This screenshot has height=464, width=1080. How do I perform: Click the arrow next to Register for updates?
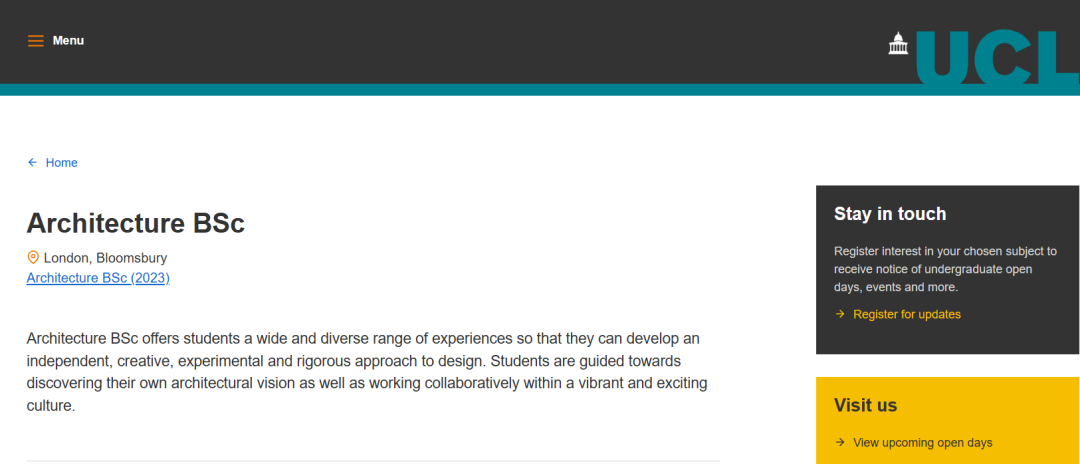tap(840, 314)
